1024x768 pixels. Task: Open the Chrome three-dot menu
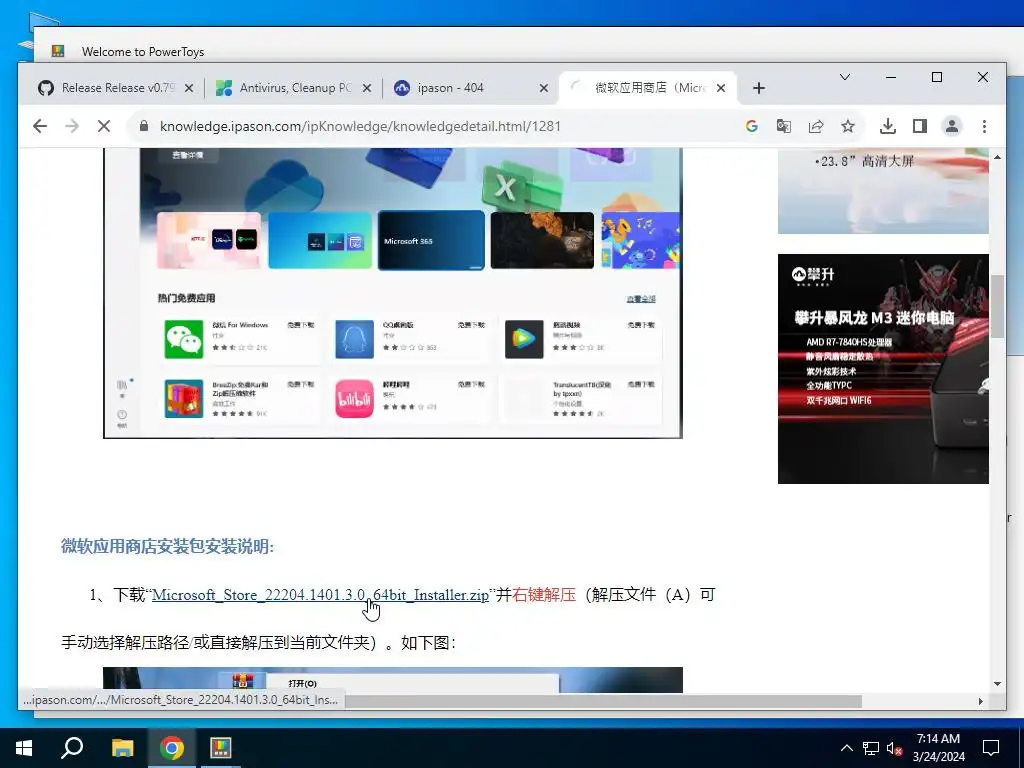click(984, 126)
